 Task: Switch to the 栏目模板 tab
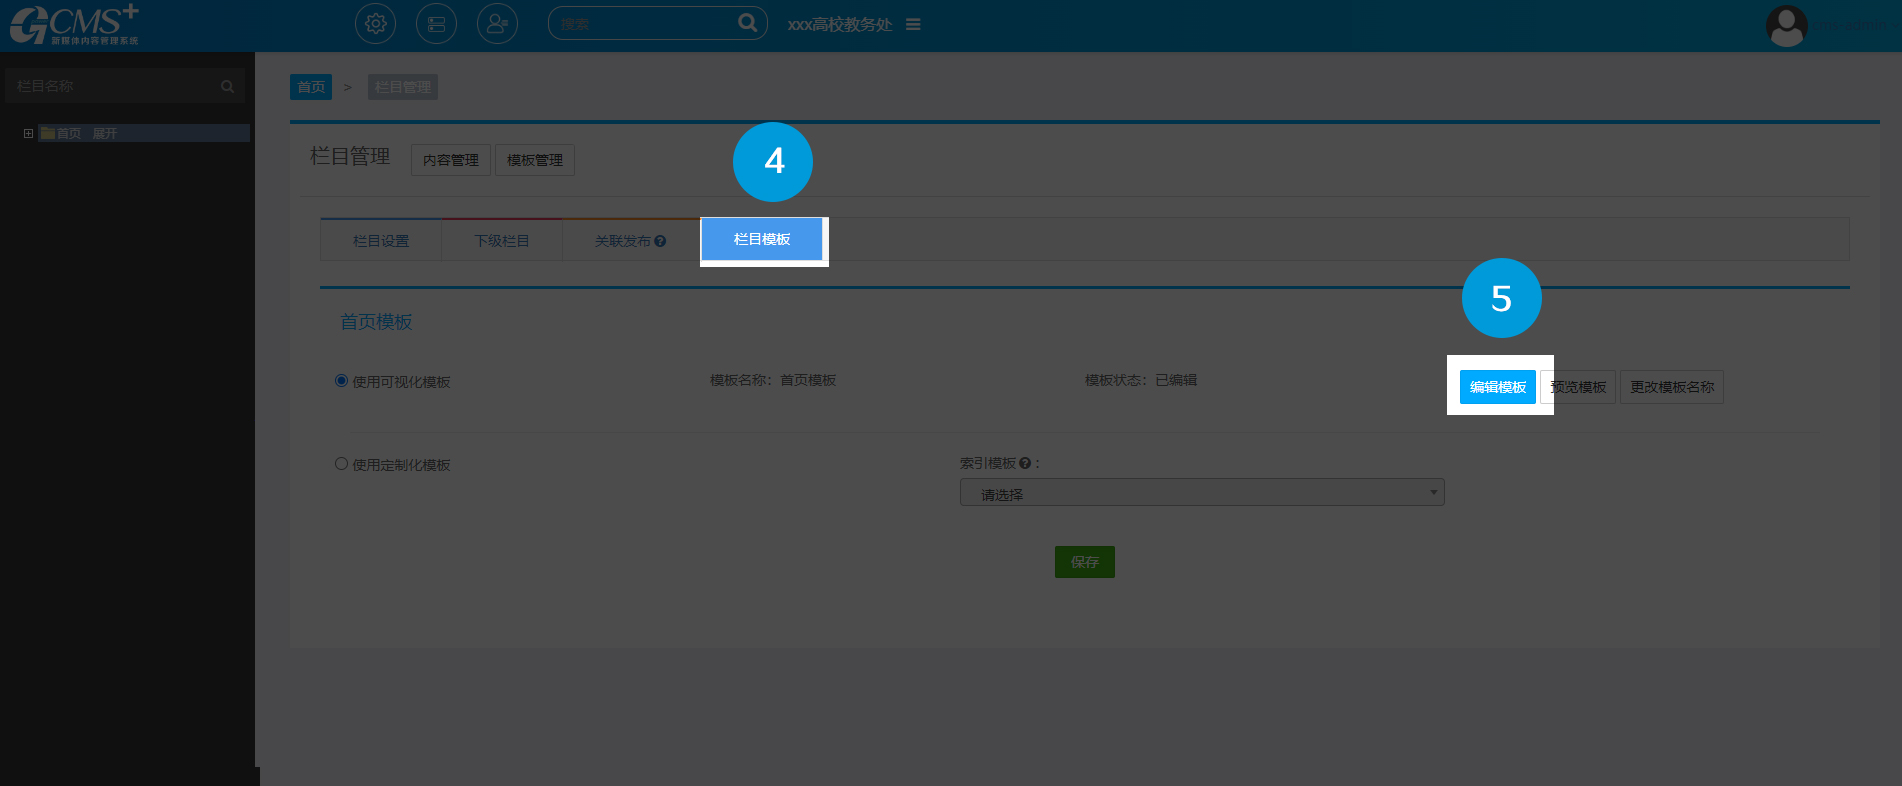point(762,240)
